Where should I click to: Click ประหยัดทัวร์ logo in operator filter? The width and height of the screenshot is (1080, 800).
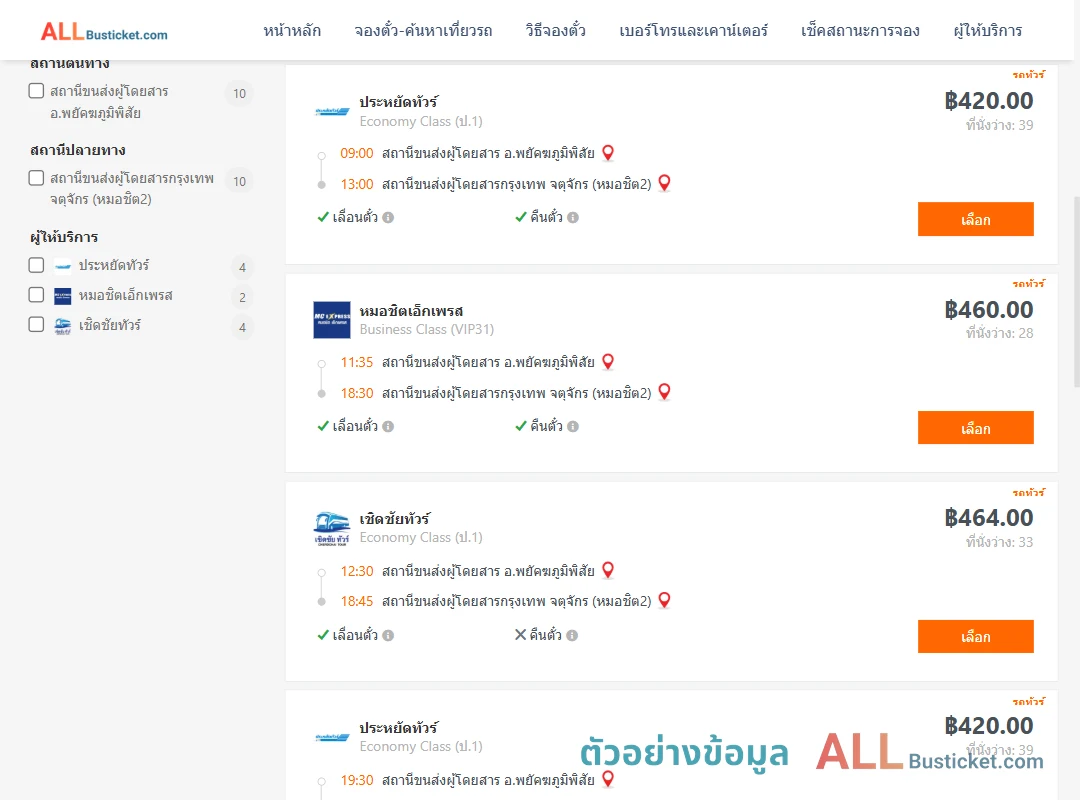[x=63, y=266]
